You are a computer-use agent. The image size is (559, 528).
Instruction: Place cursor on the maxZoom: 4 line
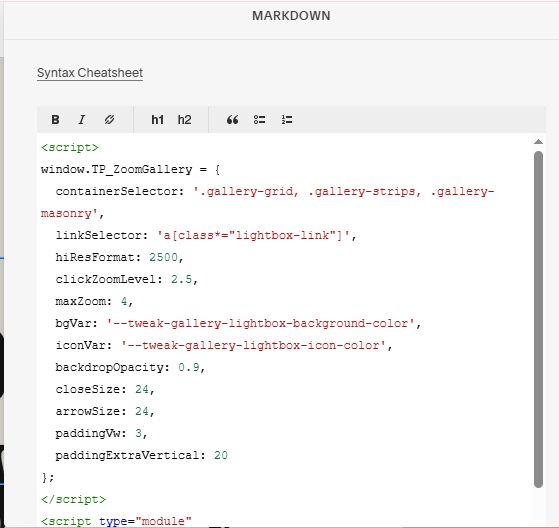tap(94, 301)
